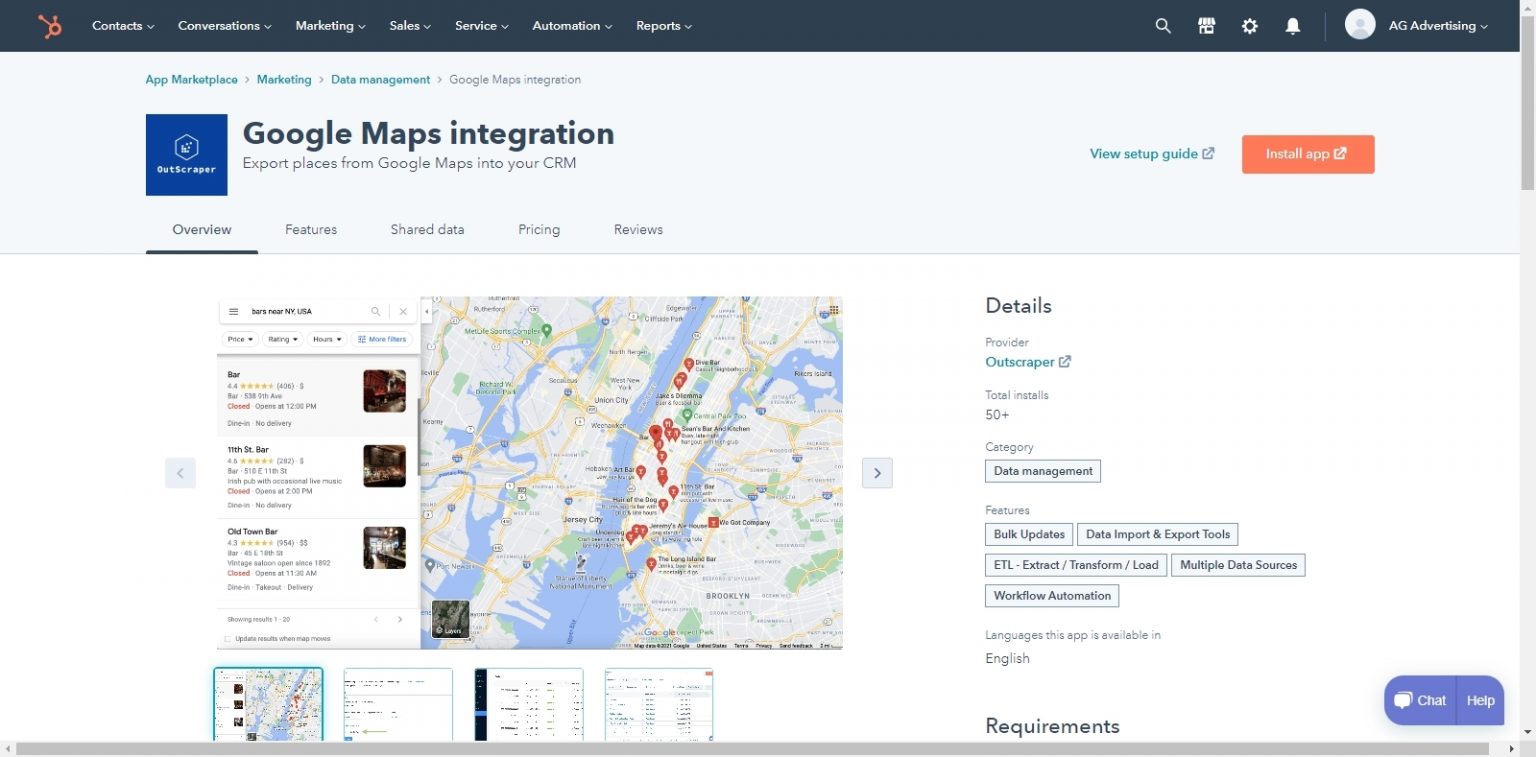Visit the Outscraper provider link
The width and height of the screenshot is (1536, 757).
coord(1021,362)
